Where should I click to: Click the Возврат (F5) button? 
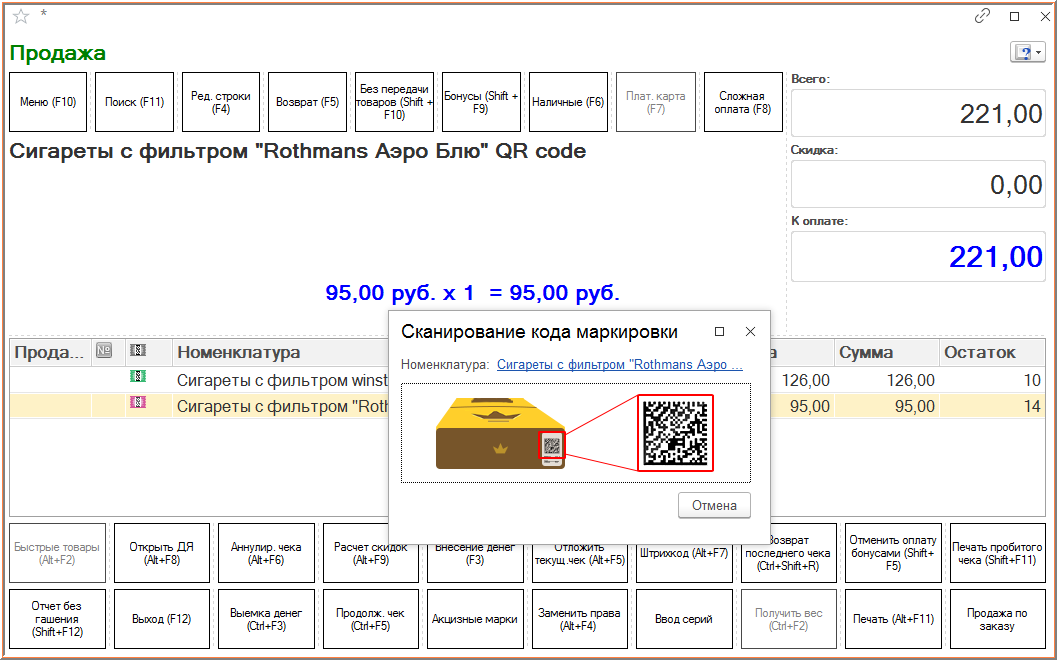307,102
